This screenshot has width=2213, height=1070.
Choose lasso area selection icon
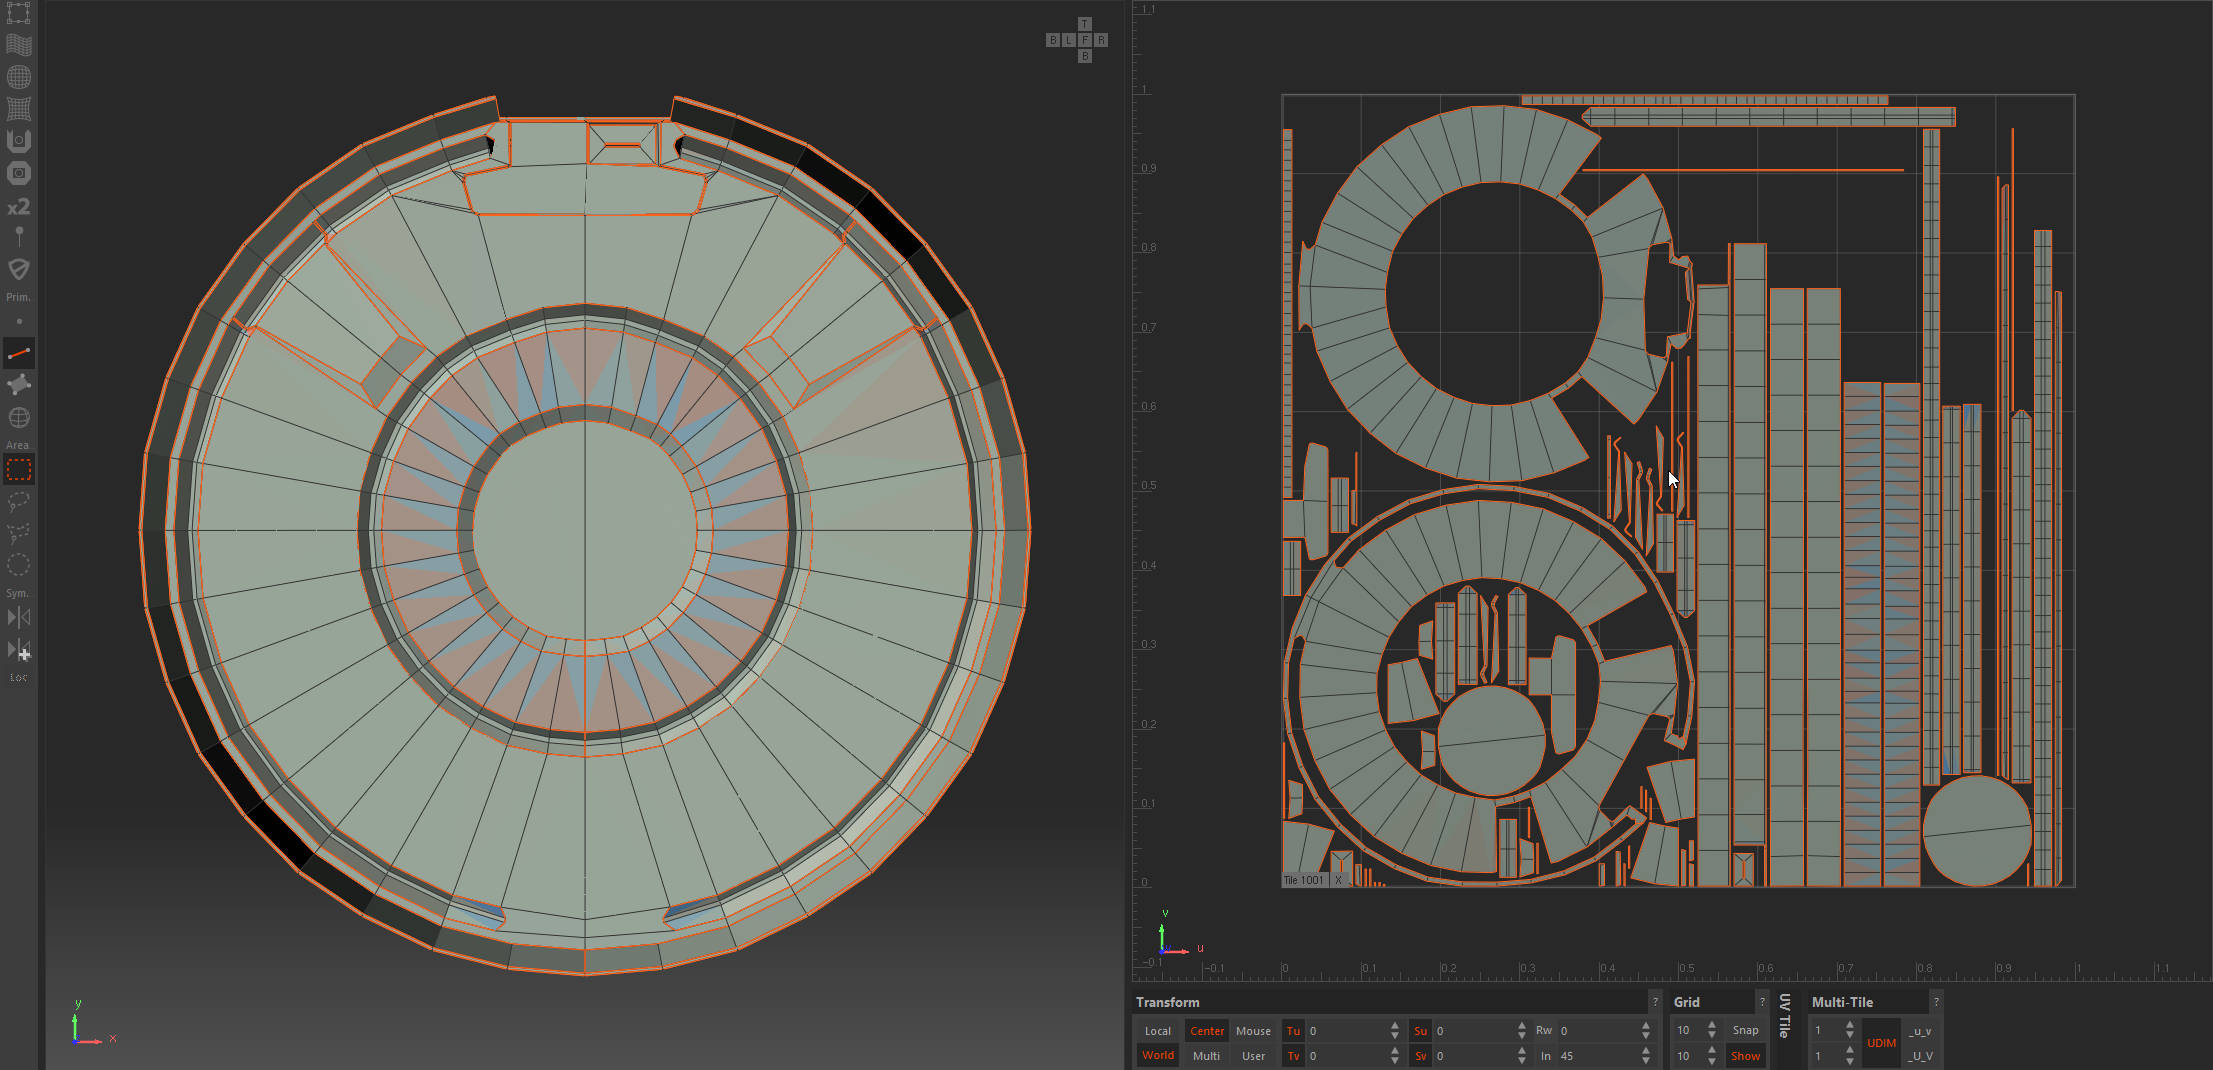(x=19, y=501)
